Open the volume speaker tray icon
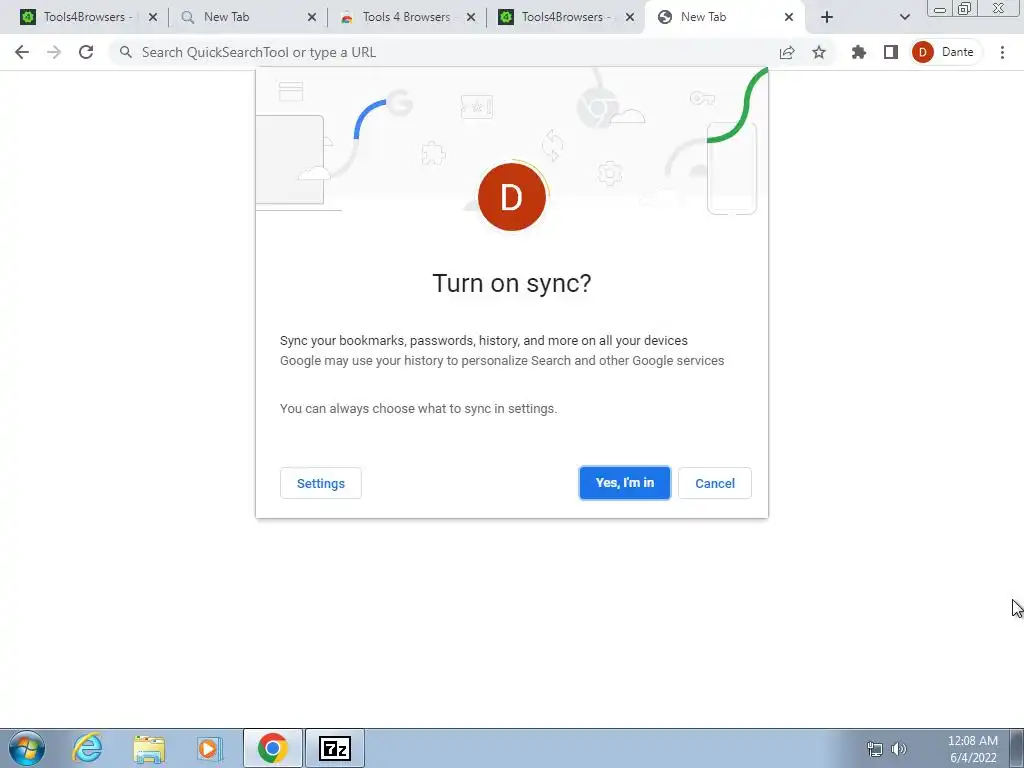Viewport: 1024px width, 768px height. [899, 749]
